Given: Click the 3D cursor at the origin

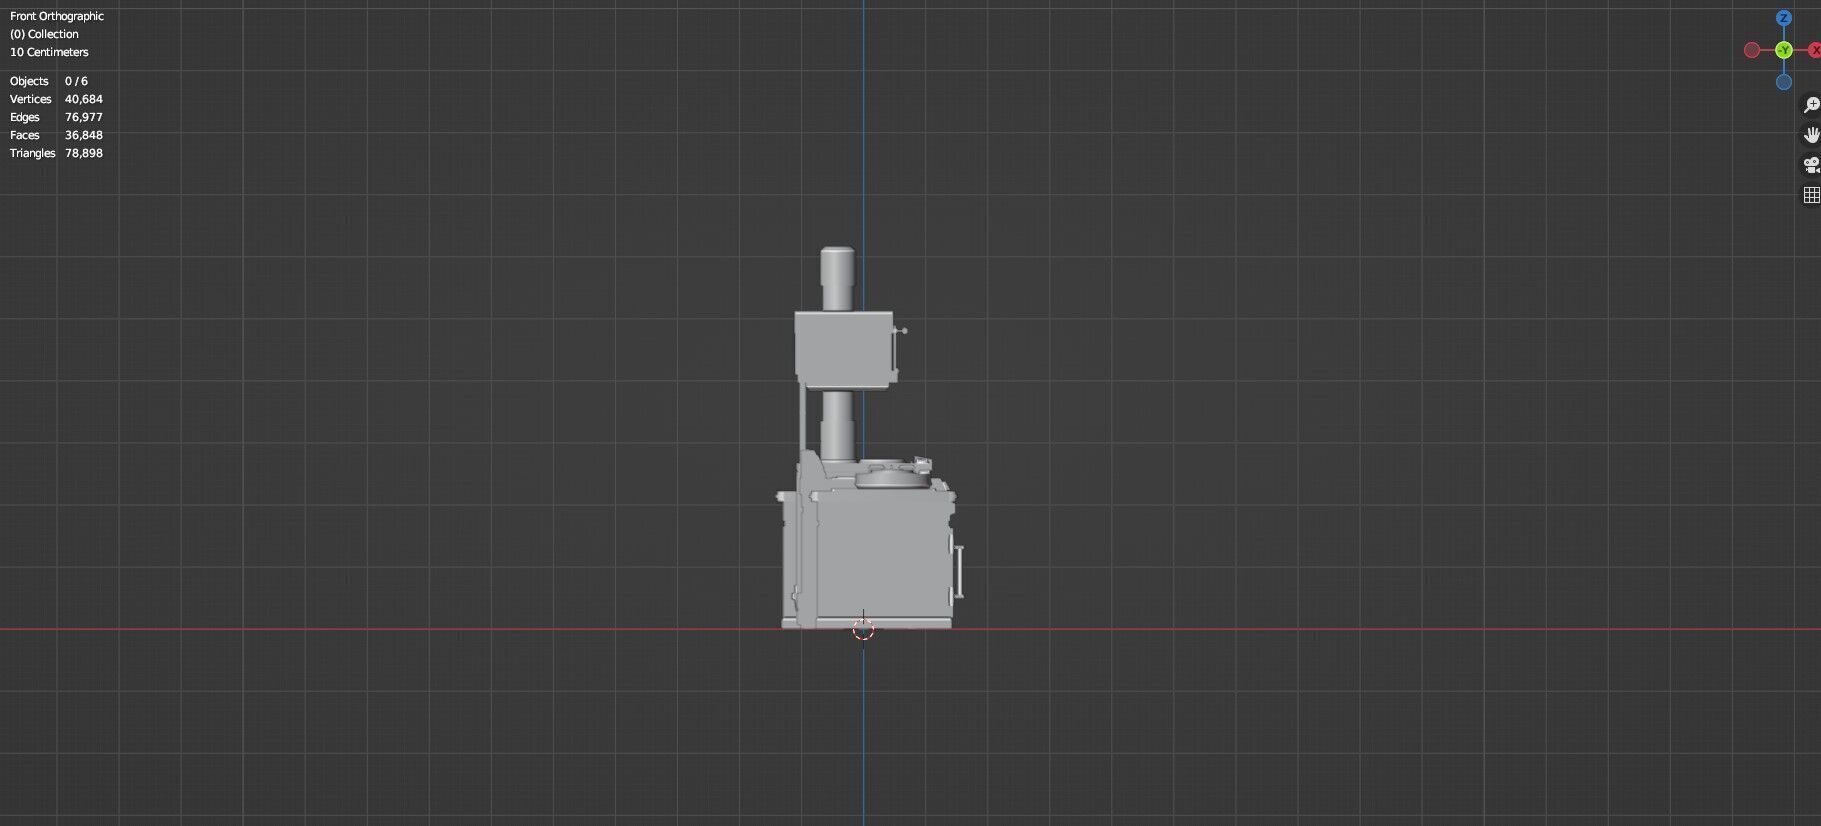Looking at the screenshot, I should (x=863, y=629).
